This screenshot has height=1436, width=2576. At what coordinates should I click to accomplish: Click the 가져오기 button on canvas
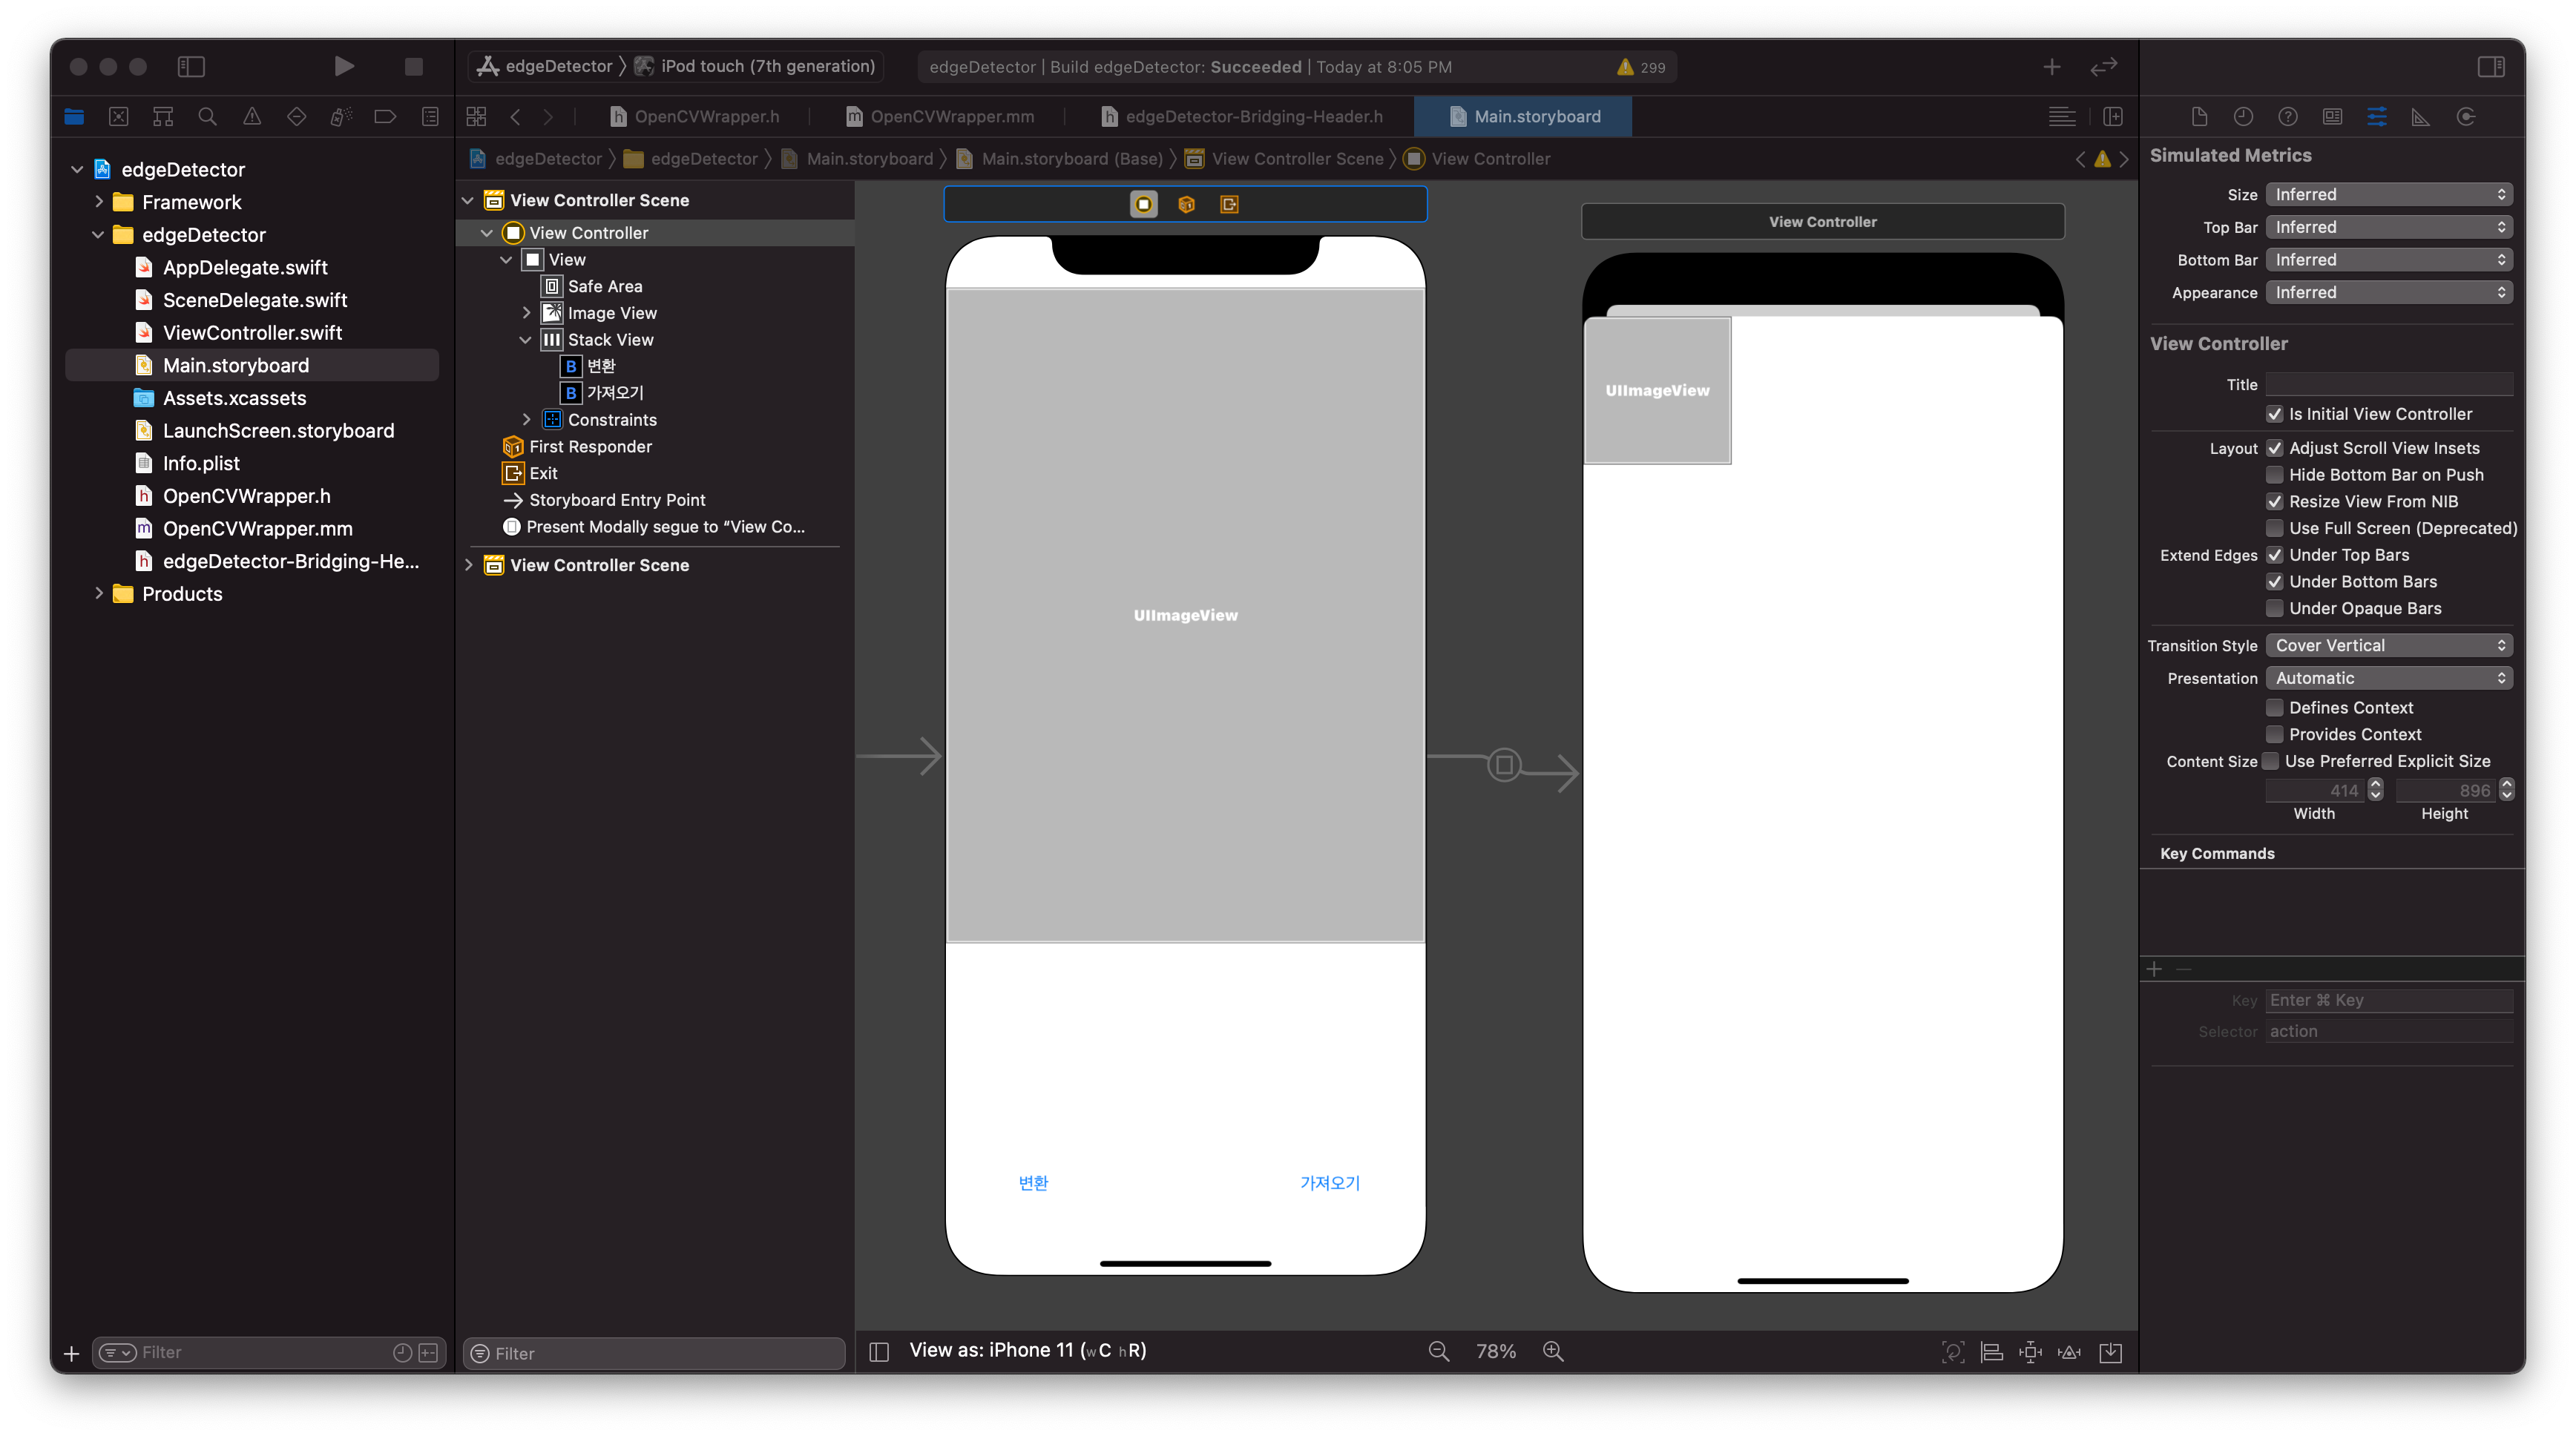pyautogui.click(x=1329, y=1182)
